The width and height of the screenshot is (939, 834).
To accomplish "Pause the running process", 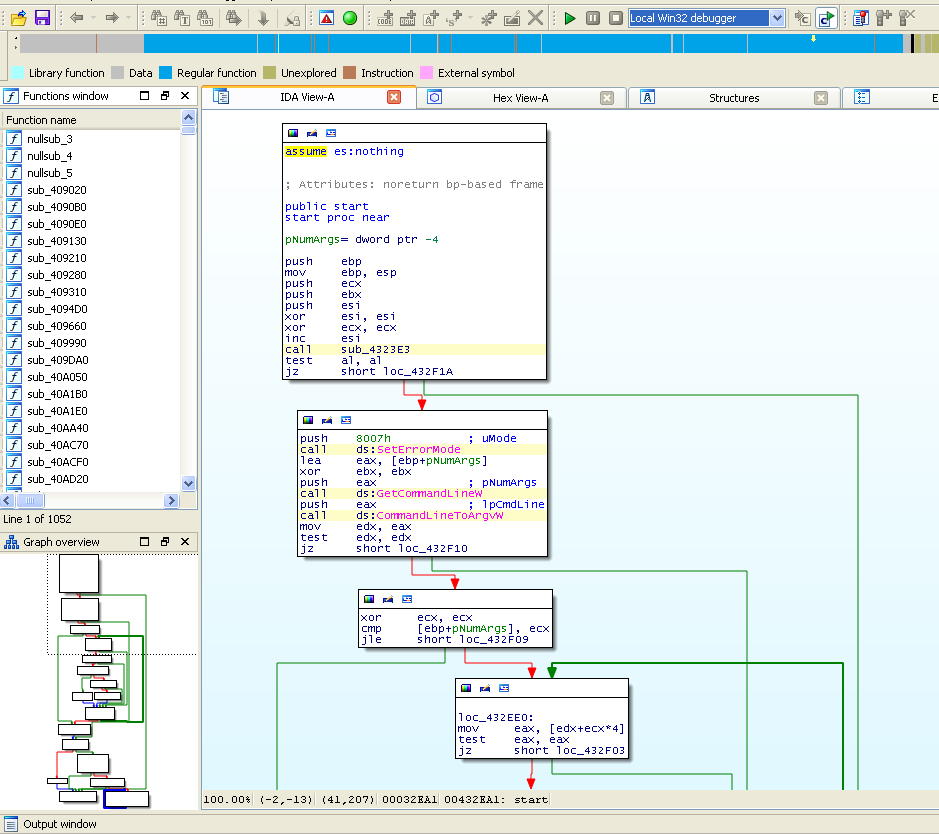I will (x=593, y=18).
